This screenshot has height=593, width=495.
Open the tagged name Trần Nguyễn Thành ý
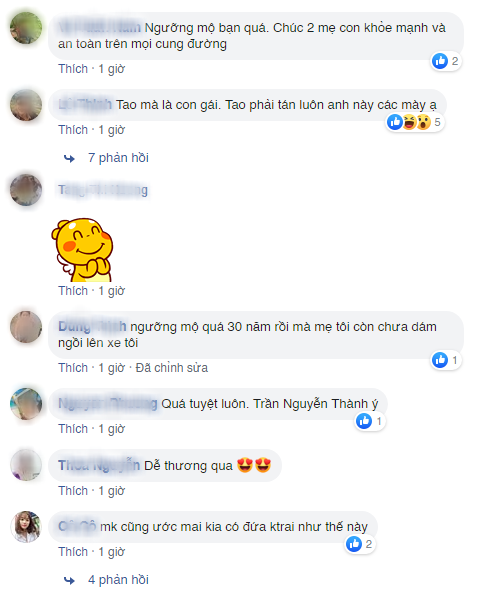[316, 404]
